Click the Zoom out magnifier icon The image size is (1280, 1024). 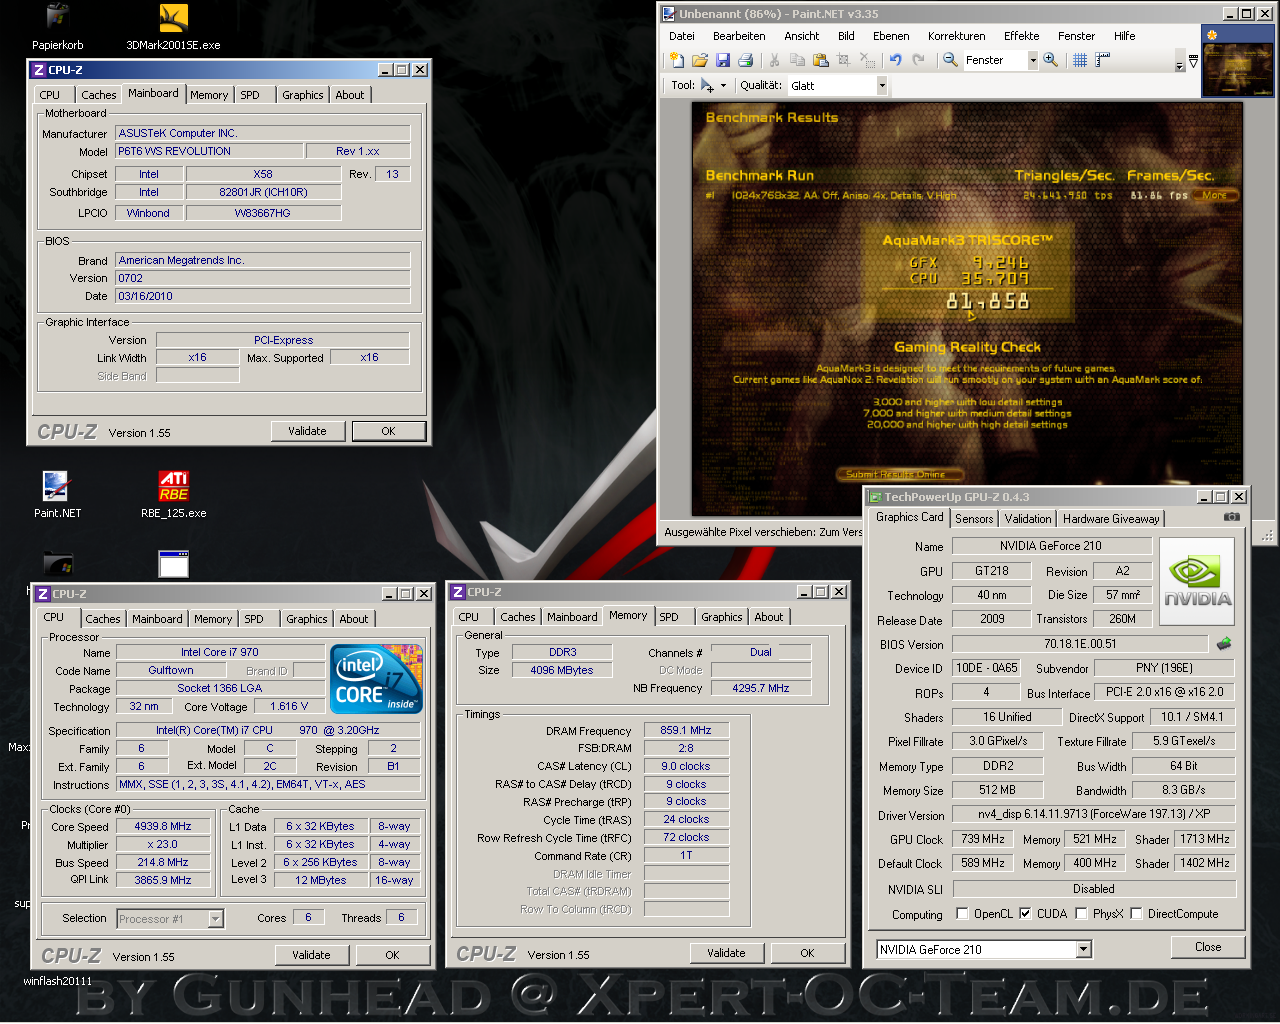click(x=951, y=61)
